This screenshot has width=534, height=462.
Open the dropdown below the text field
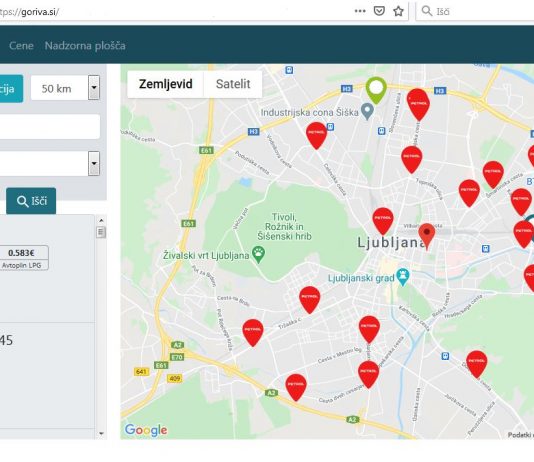click(94, 163)
